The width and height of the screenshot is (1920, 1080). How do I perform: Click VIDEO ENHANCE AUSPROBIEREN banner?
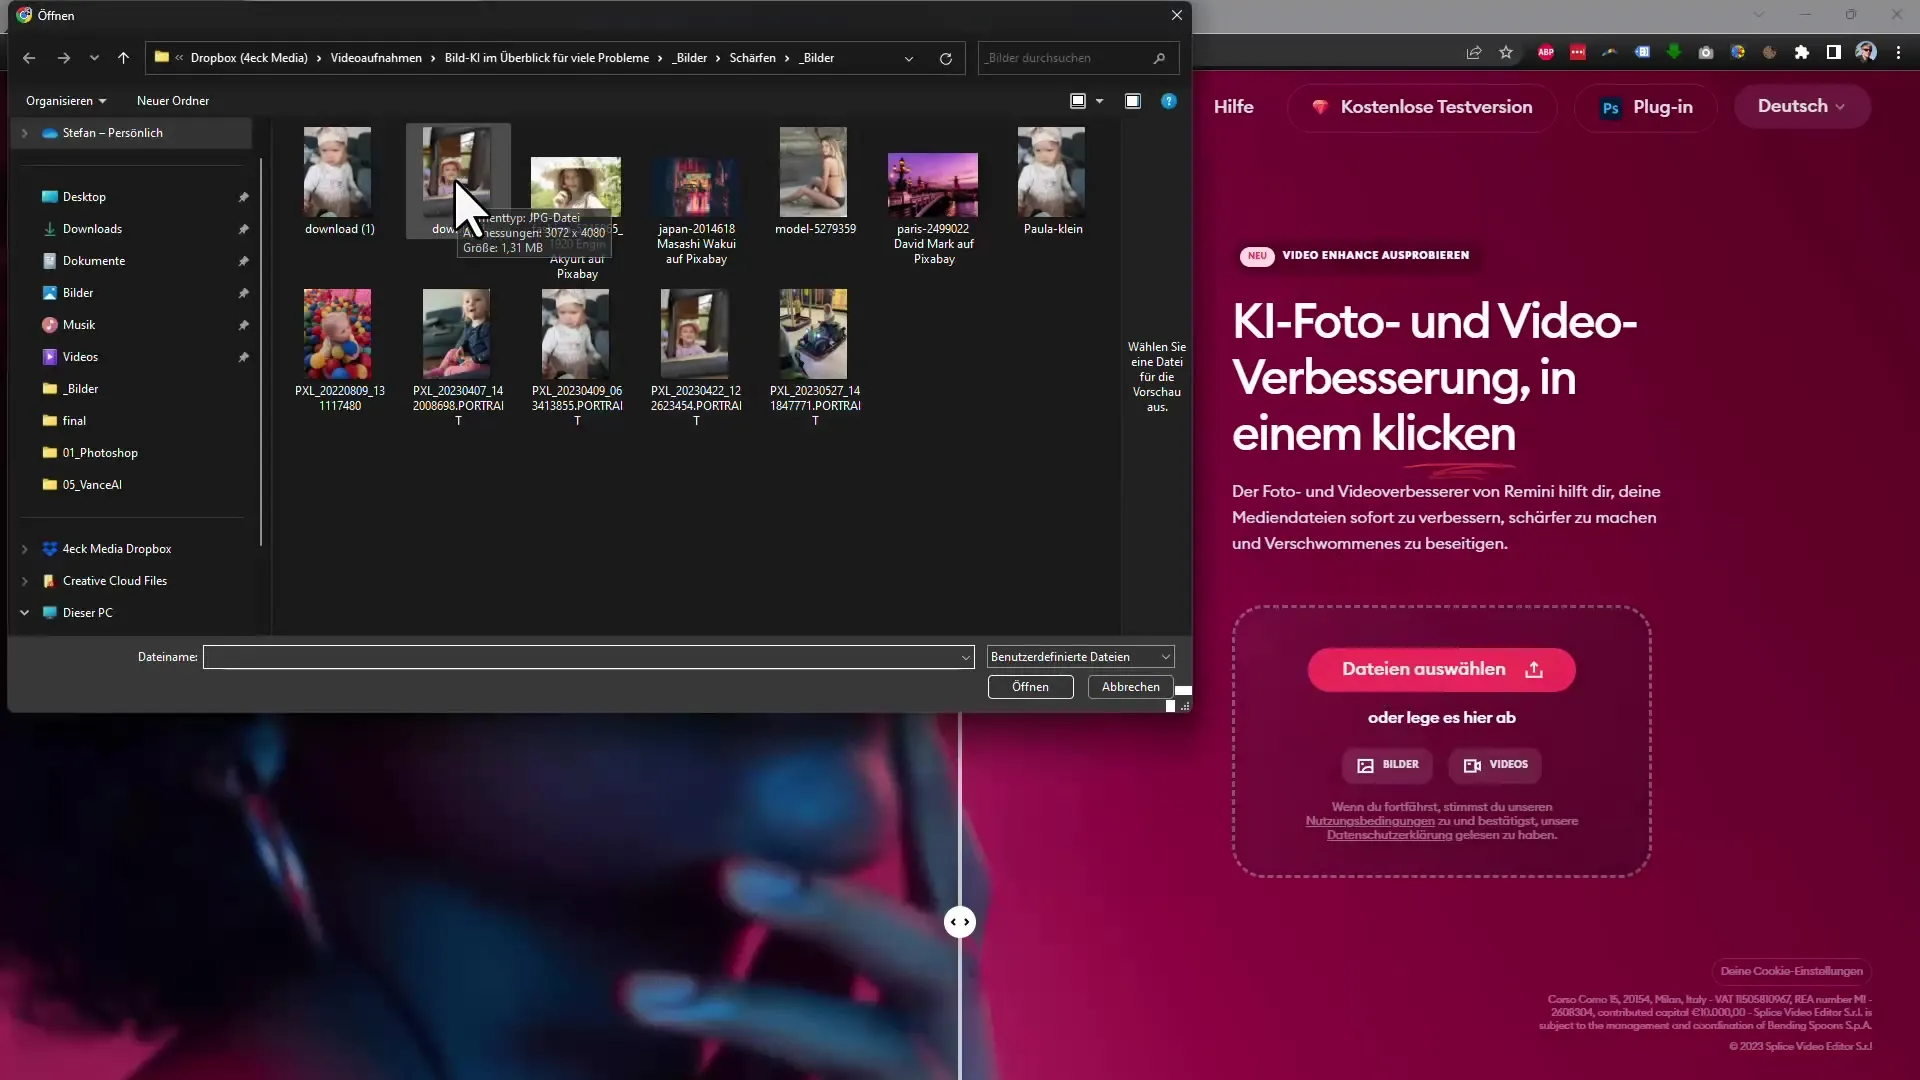coord(1355,255)
